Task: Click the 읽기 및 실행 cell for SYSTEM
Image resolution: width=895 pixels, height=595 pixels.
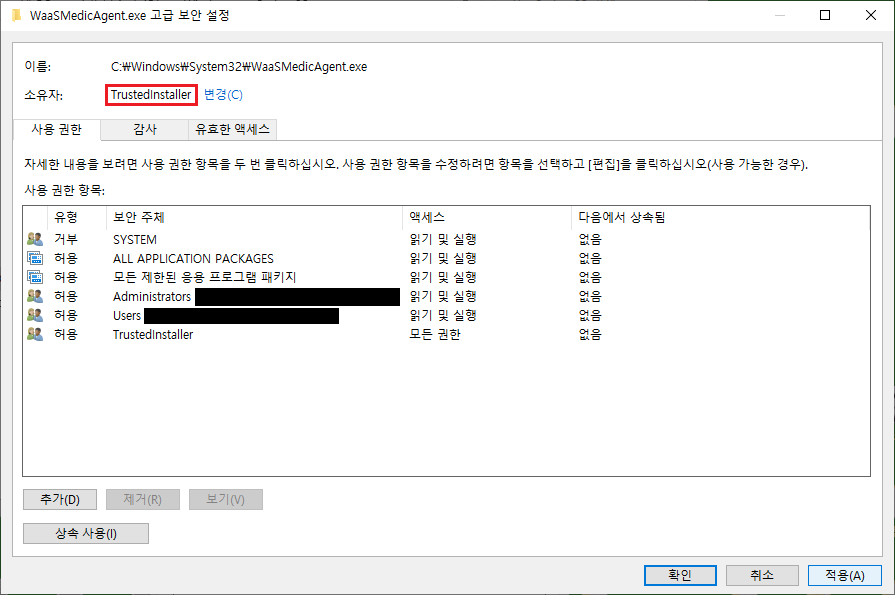Action: tap(443, 240)
